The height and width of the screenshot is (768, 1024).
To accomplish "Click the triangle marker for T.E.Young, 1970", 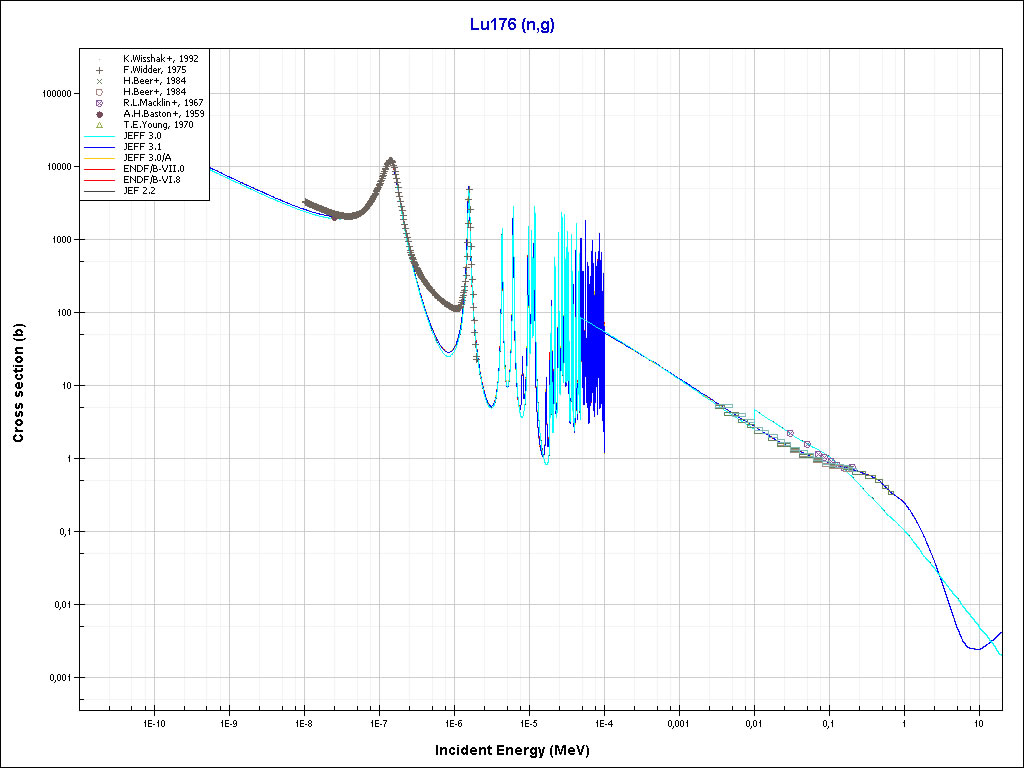I will pyautogui.click(x=100, y=125).
